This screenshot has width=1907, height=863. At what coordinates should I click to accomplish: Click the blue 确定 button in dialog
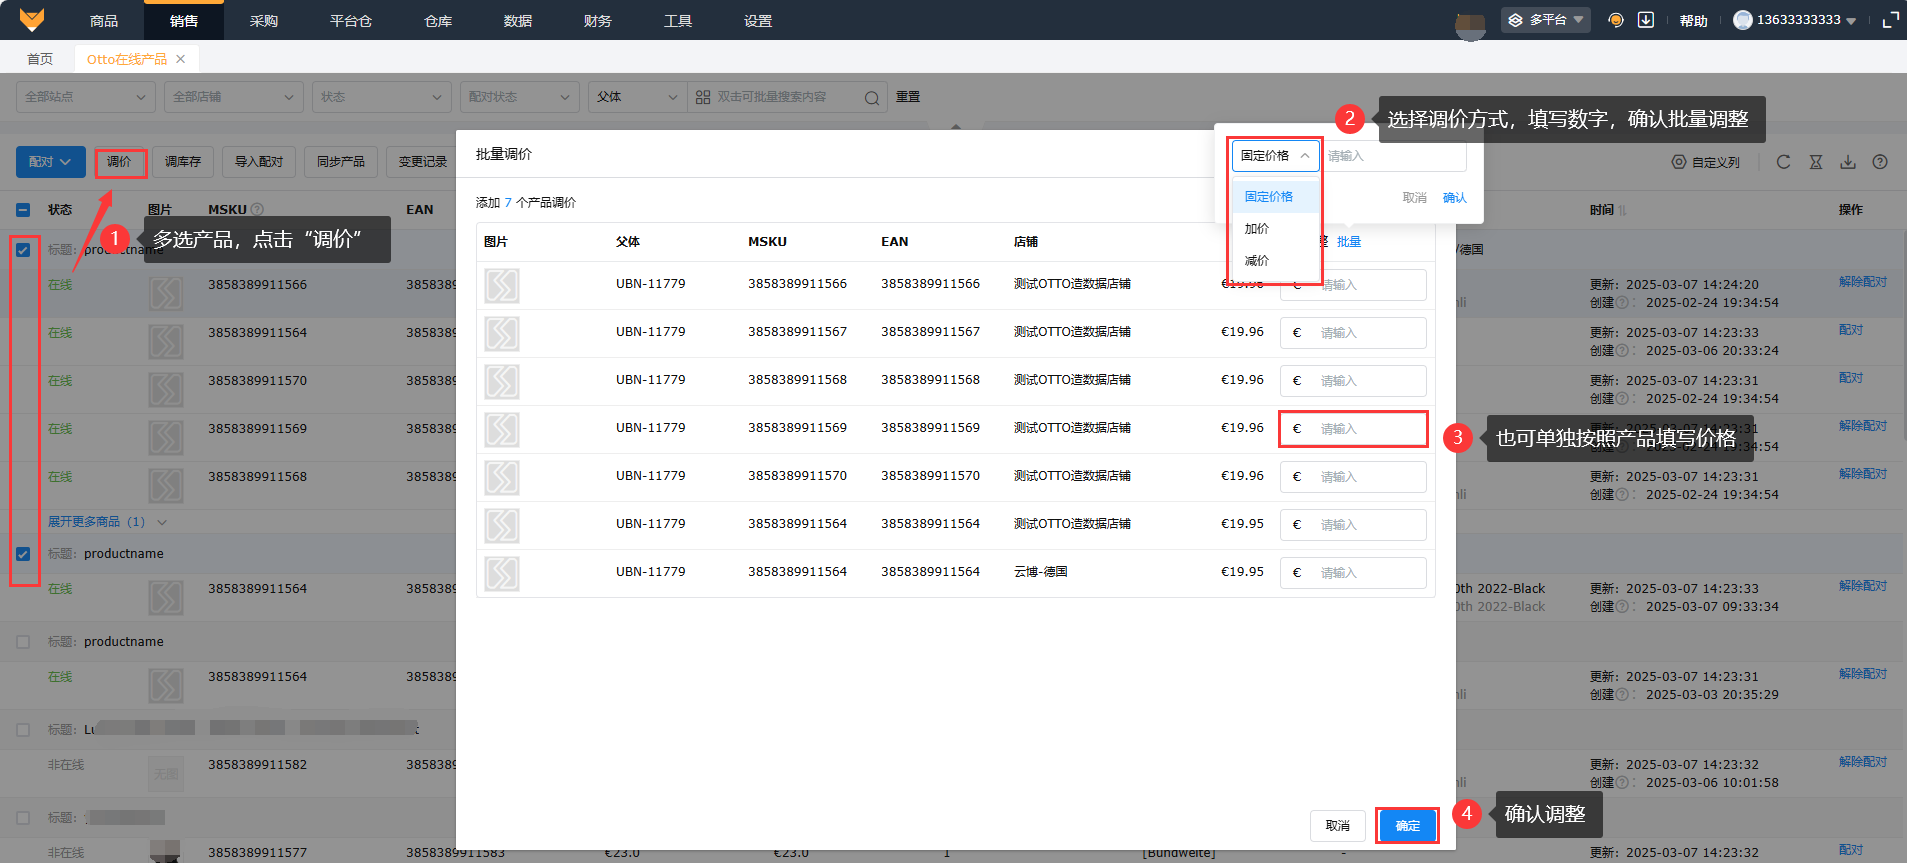click(x=1407, y=826)
